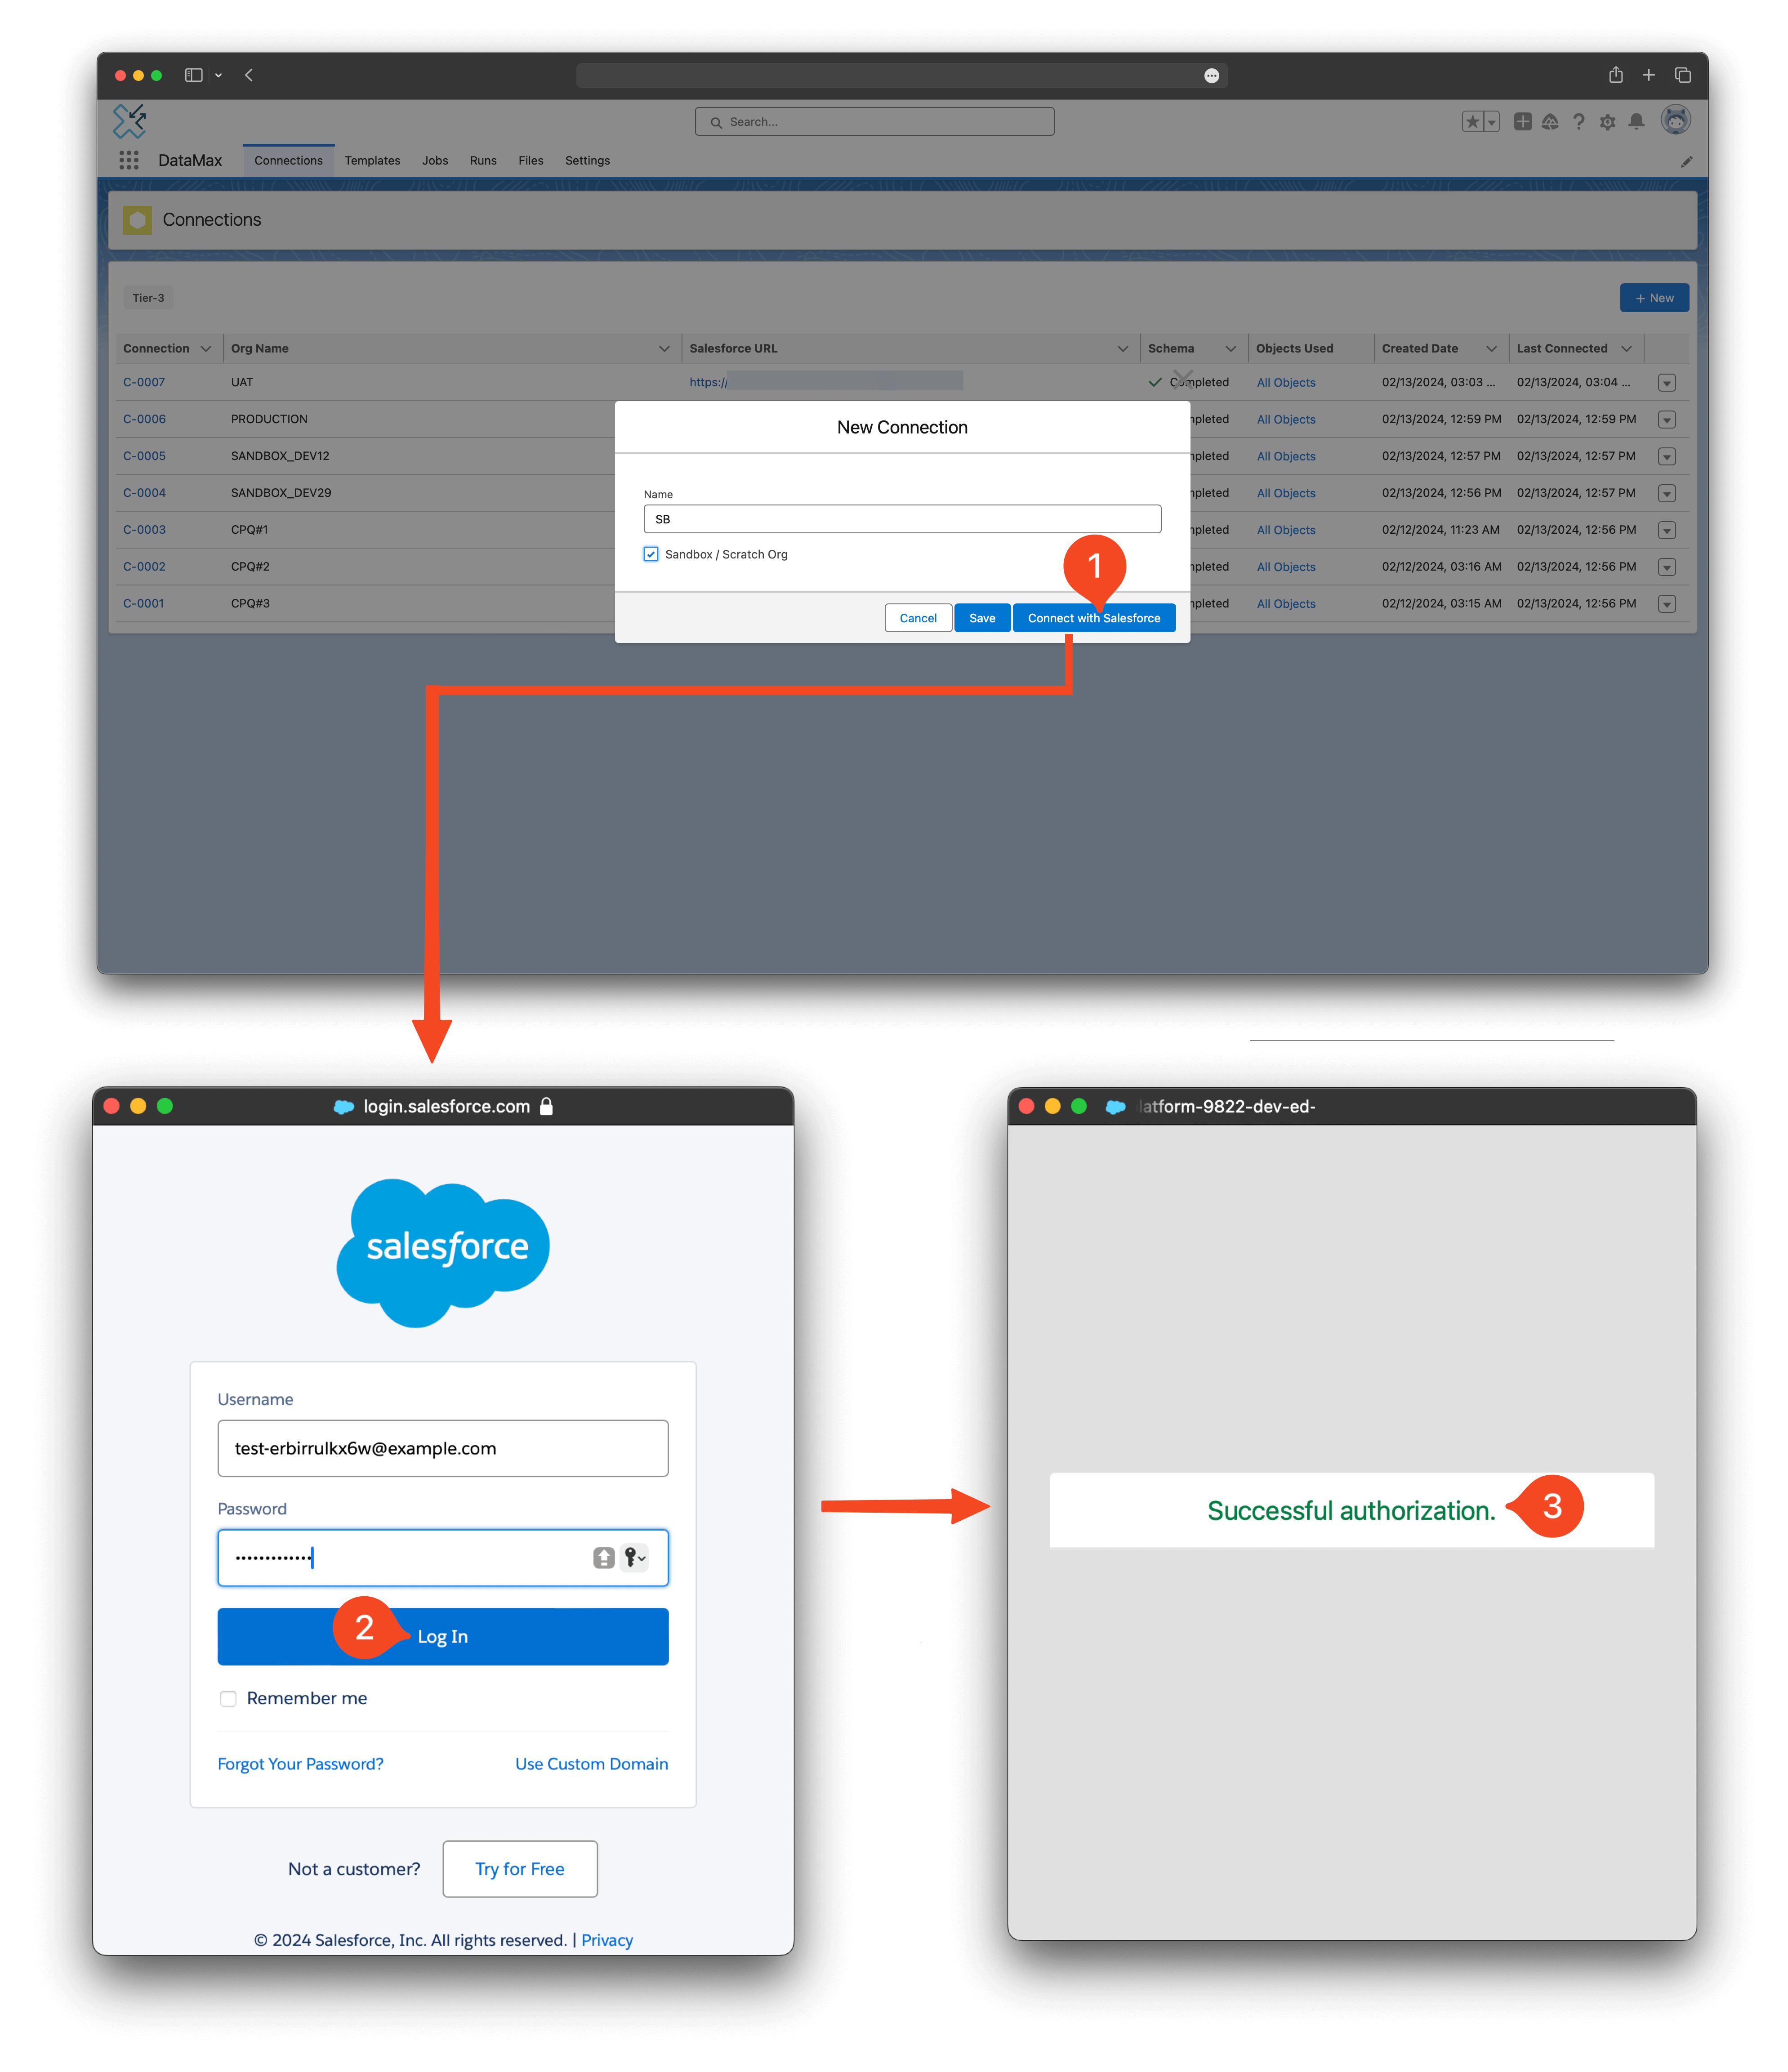Screen dimensions: 1788x2072
Task: Open row actions dropdown for C-0007
Action: pos(1666,383)
